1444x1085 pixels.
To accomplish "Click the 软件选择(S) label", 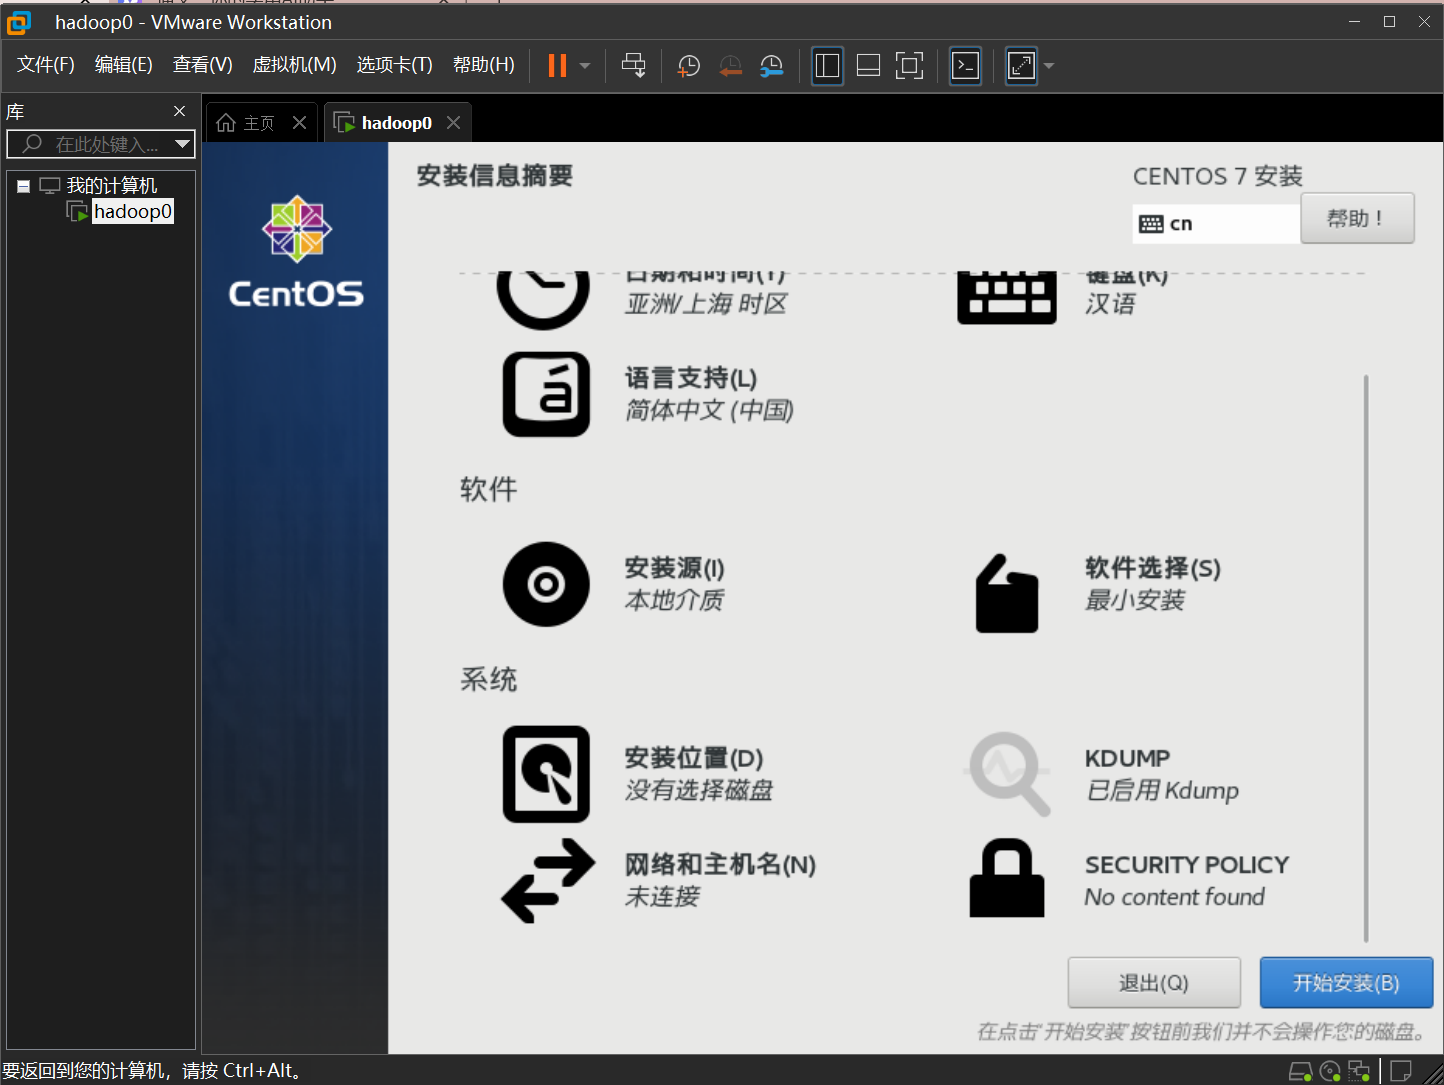I will click(1153, 568).
